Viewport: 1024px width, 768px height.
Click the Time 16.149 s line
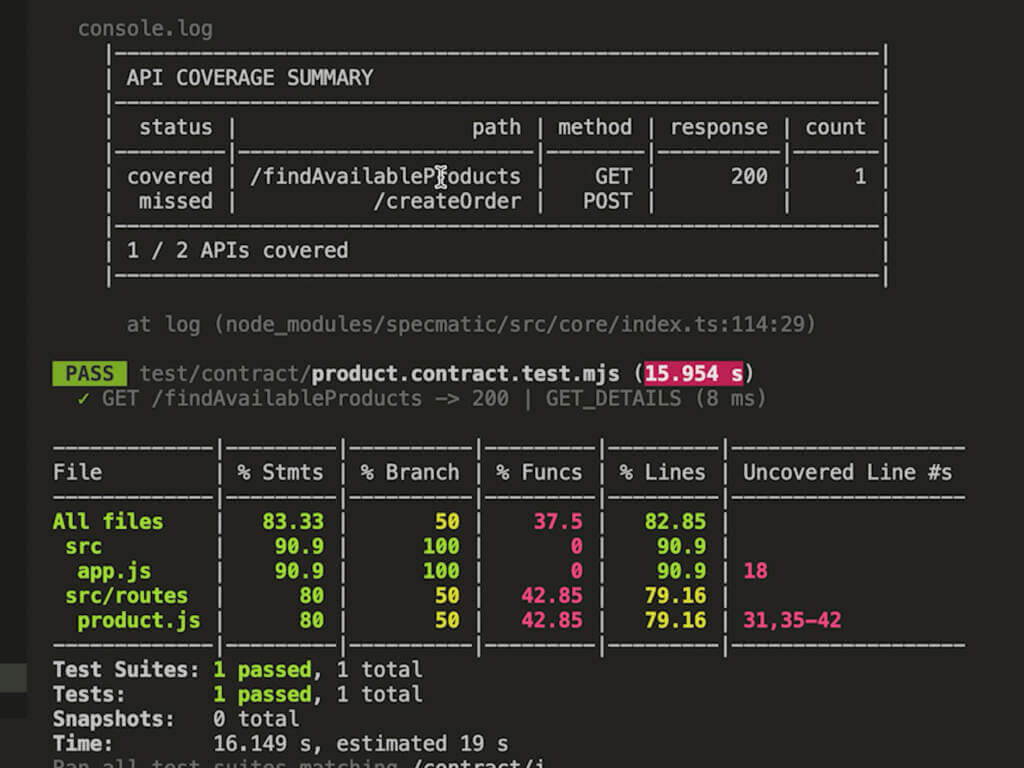[280, 744]
